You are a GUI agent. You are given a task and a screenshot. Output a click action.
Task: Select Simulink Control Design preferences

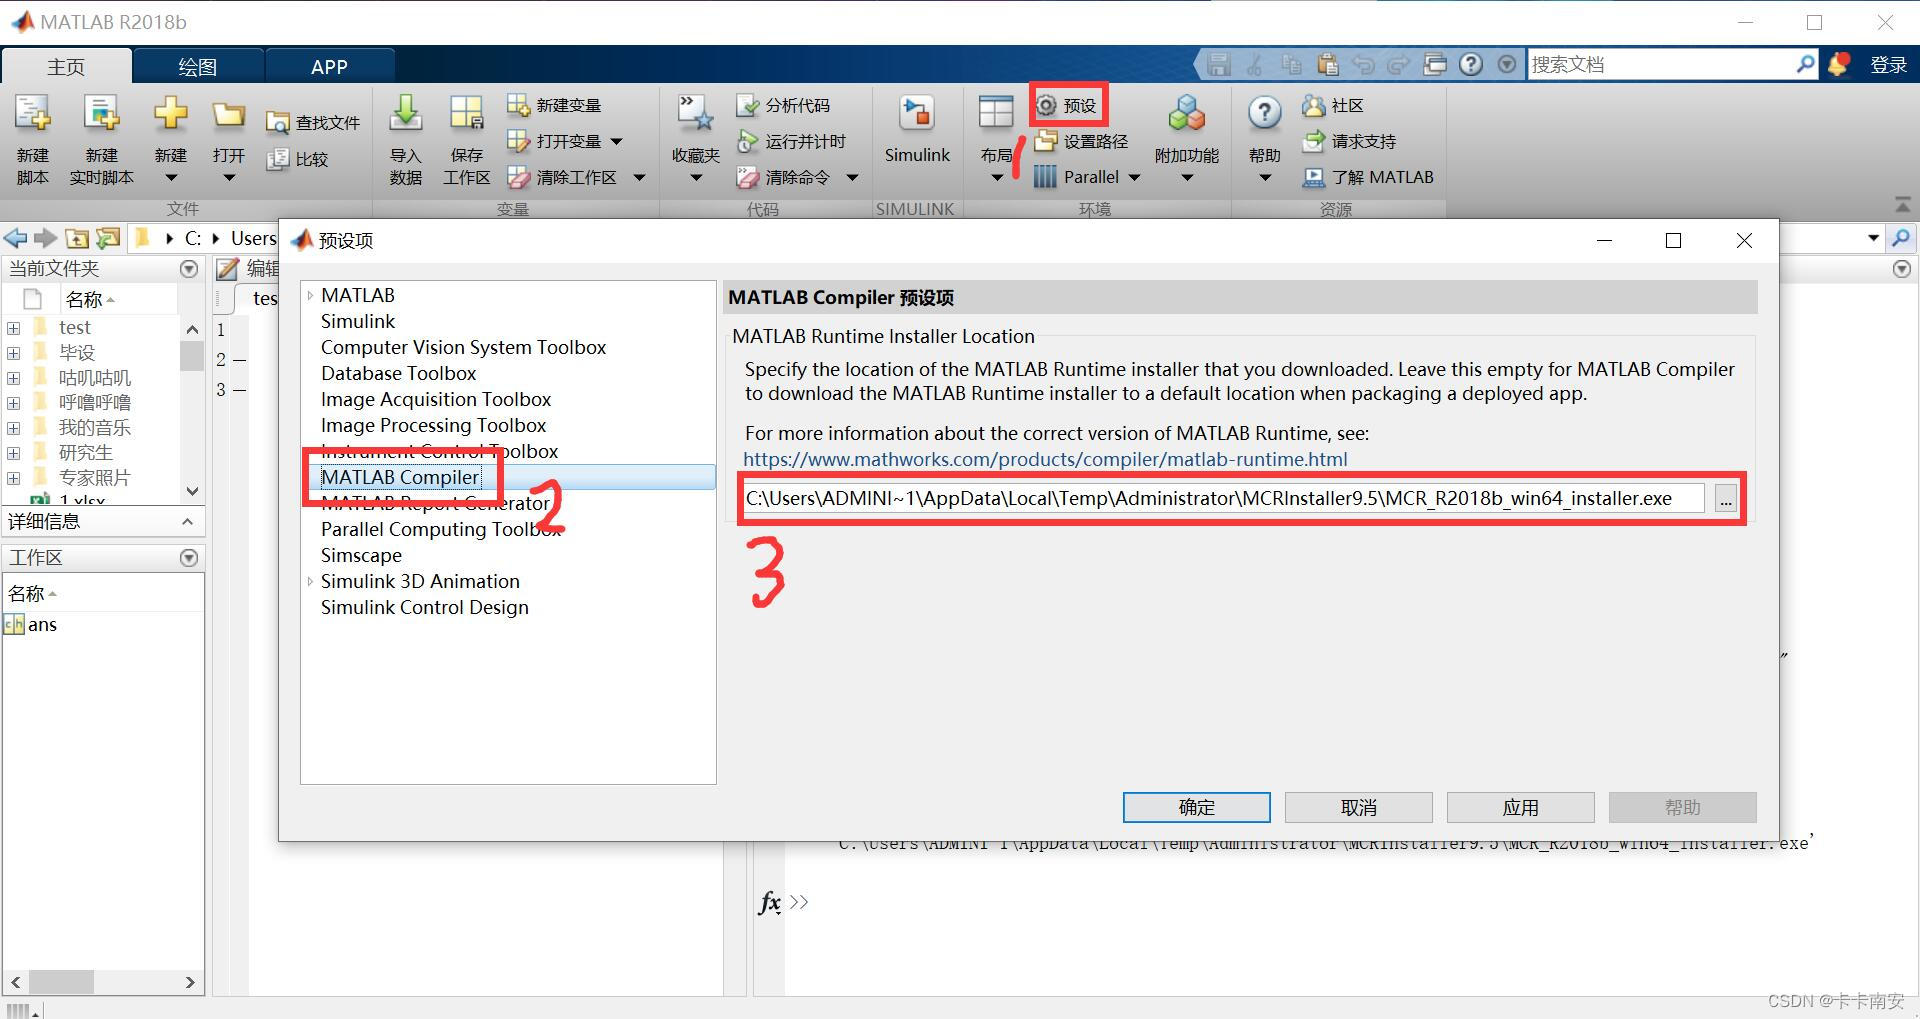(424, 607)
